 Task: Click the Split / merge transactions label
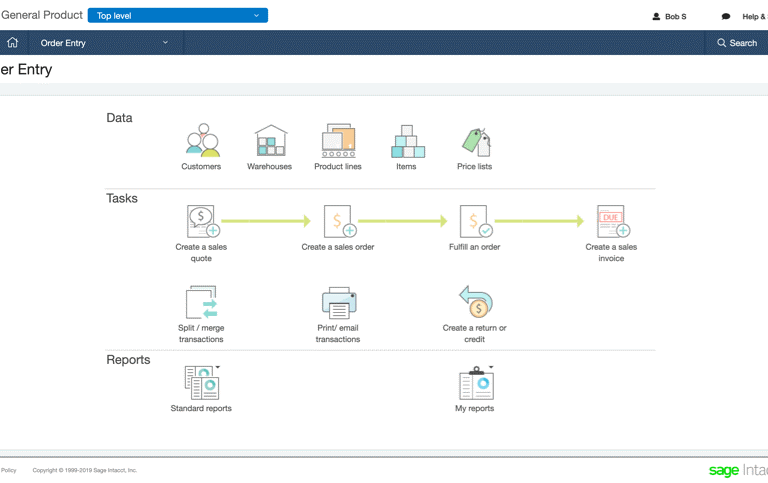[201, 334]
